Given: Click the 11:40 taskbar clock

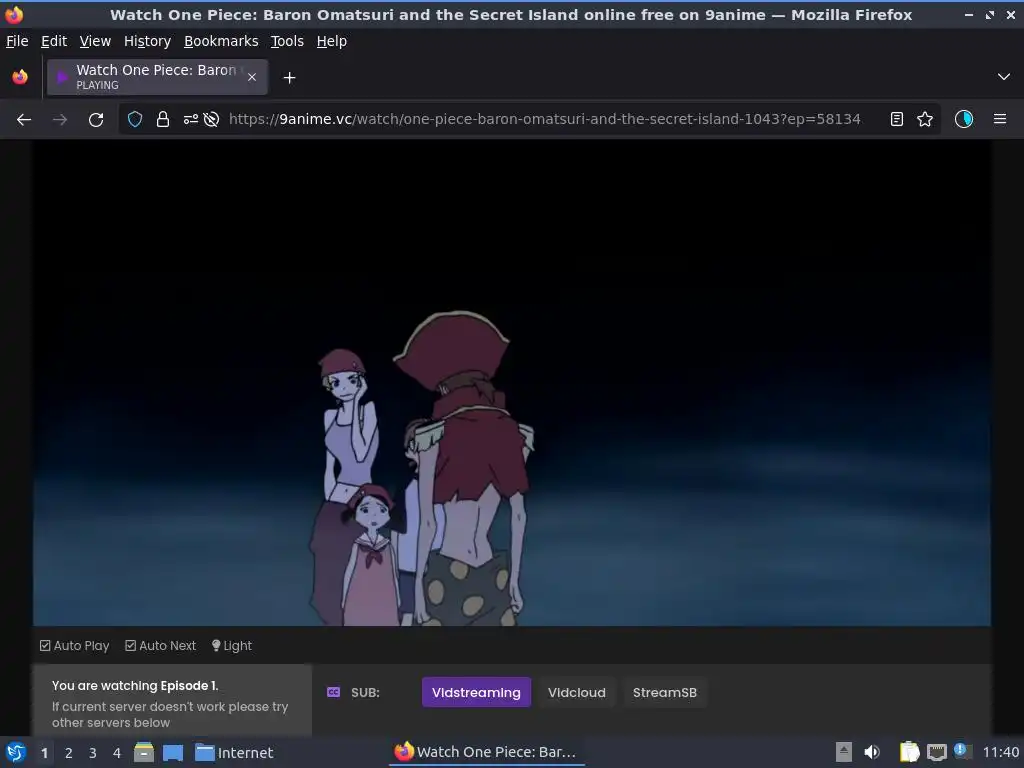Looking at the screenshot, I should (1000, 752).
